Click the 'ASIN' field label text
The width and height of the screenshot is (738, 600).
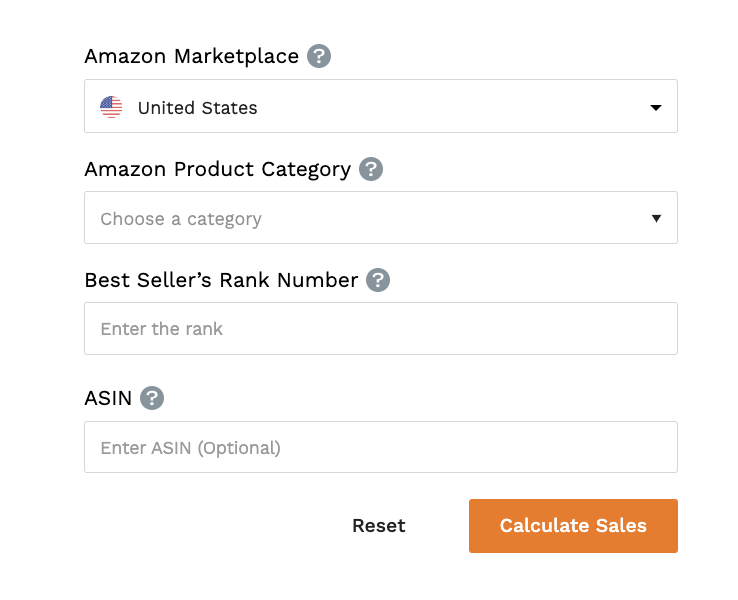tap(108, 398)
